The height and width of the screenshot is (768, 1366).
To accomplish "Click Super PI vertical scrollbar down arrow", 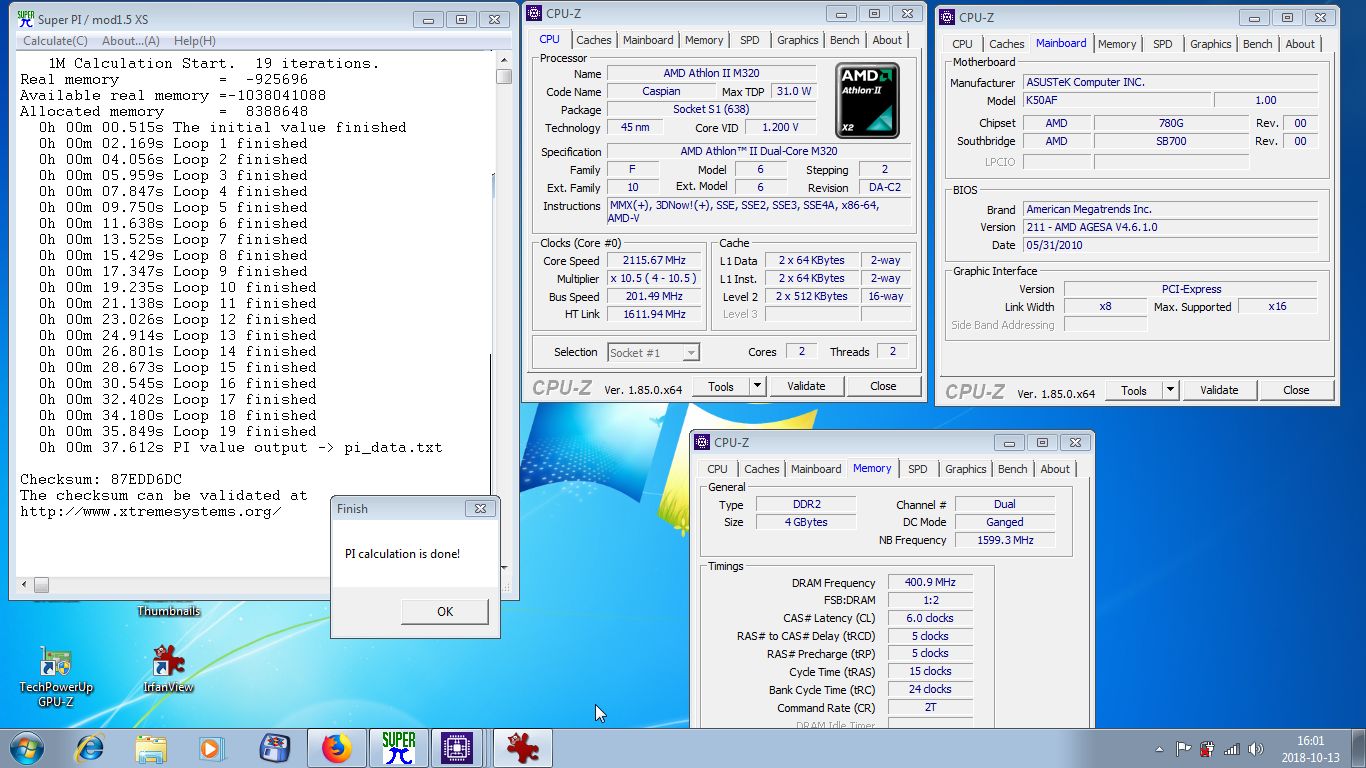I will tap(503, 568).
